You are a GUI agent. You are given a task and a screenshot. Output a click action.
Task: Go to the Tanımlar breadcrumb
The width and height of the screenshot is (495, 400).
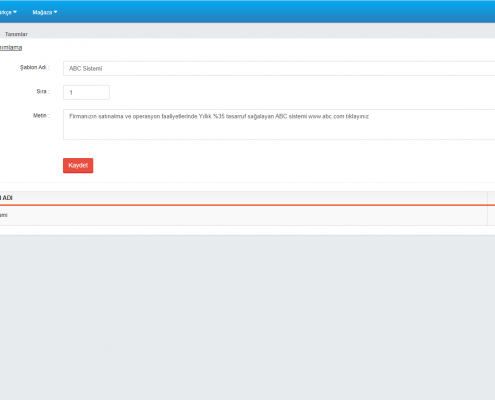click(16, 34)
